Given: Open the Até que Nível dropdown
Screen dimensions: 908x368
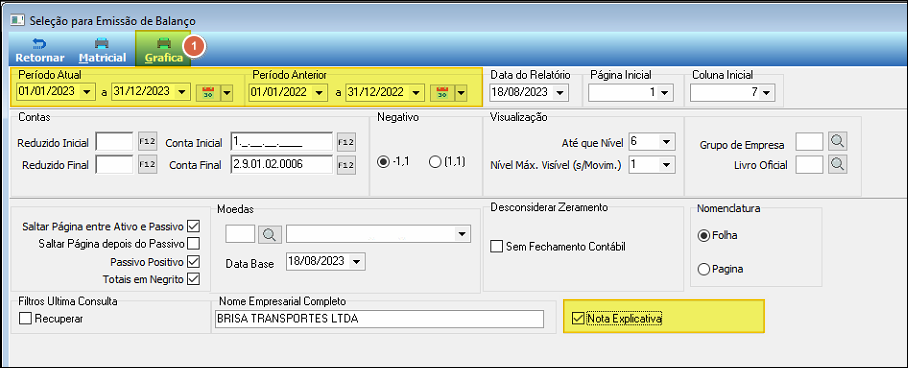Looking at the screenshot, I should coord(668,141).
